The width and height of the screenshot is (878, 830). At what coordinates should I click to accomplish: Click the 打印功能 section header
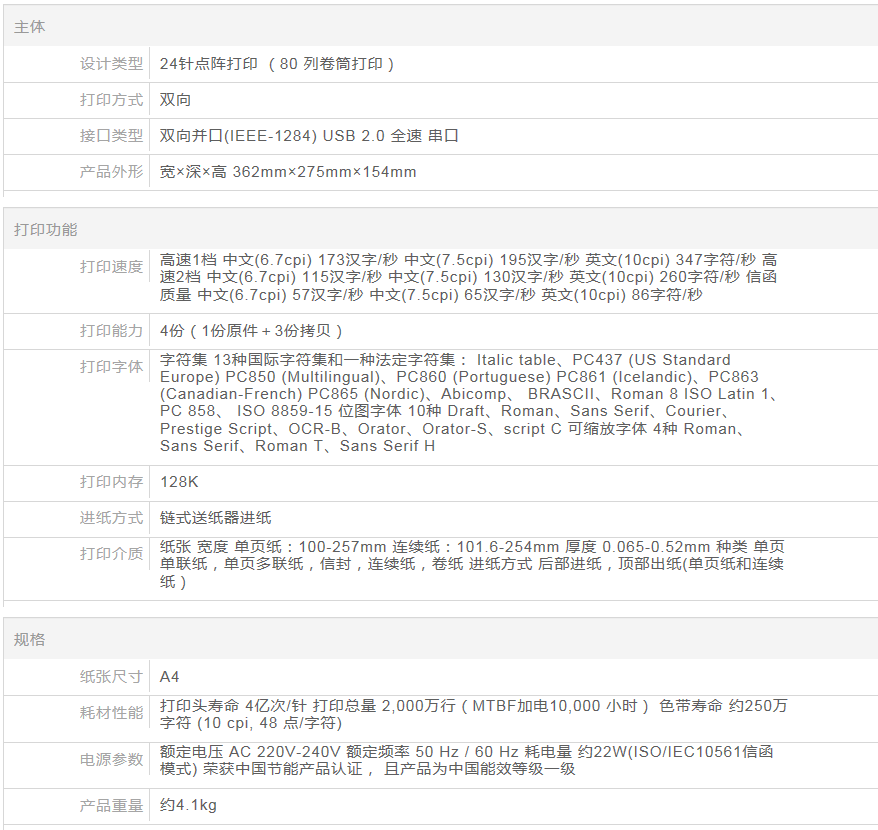45,229
